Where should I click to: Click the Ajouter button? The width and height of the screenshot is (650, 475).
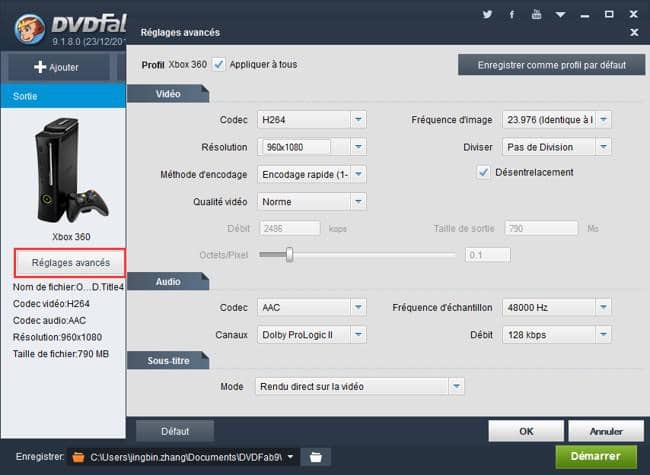point(58,67)
